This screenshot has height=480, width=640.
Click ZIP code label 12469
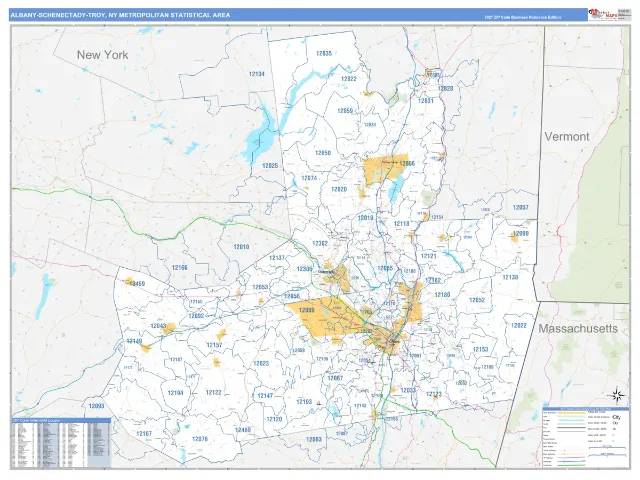(243, 430)
